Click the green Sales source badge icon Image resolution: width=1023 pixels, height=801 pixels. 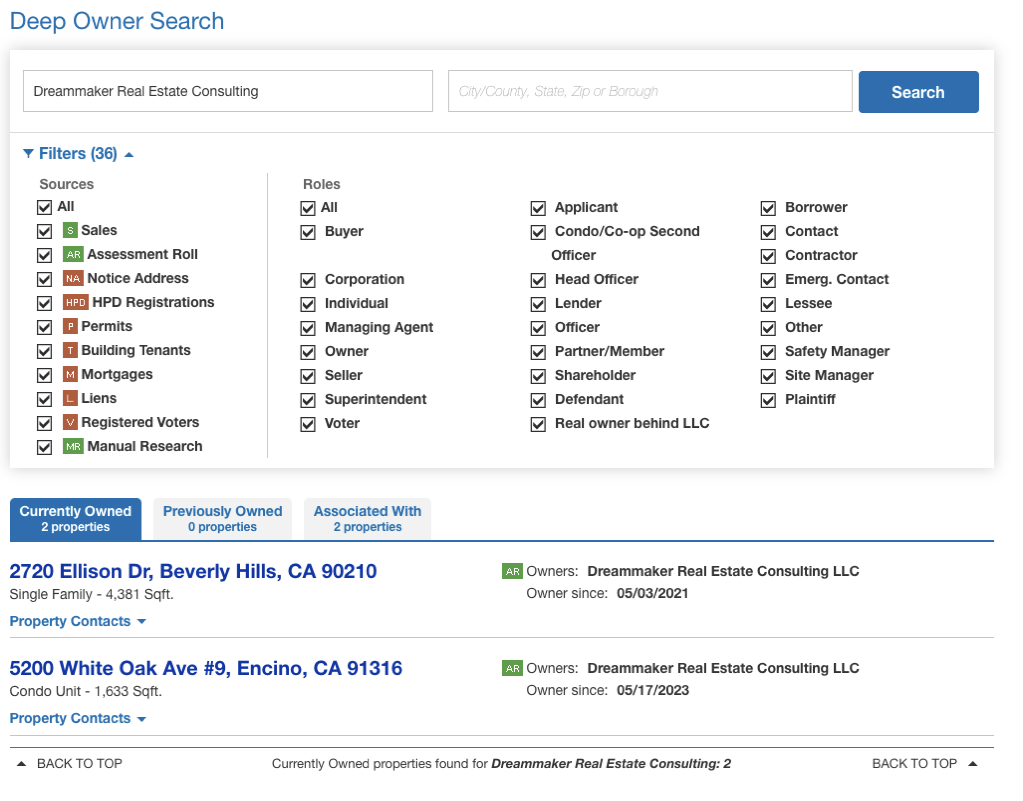[x=70, y=230]
